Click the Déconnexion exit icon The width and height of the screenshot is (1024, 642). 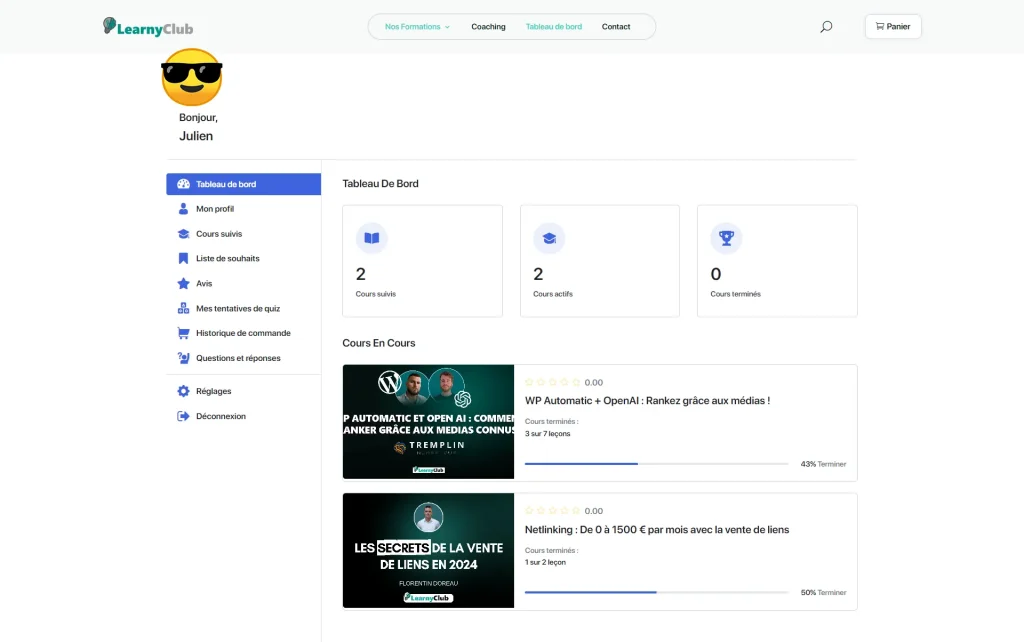(x=184, y=416)
